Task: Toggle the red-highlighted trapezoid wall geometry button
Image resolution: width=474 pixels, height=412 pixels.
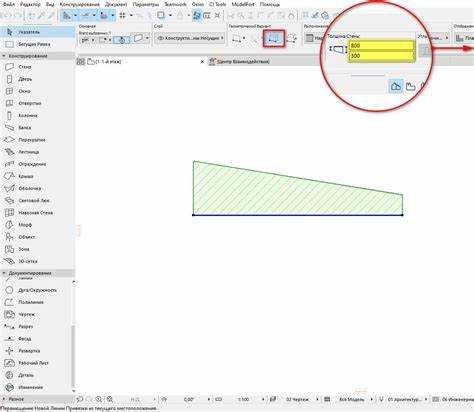Action: 274,39
